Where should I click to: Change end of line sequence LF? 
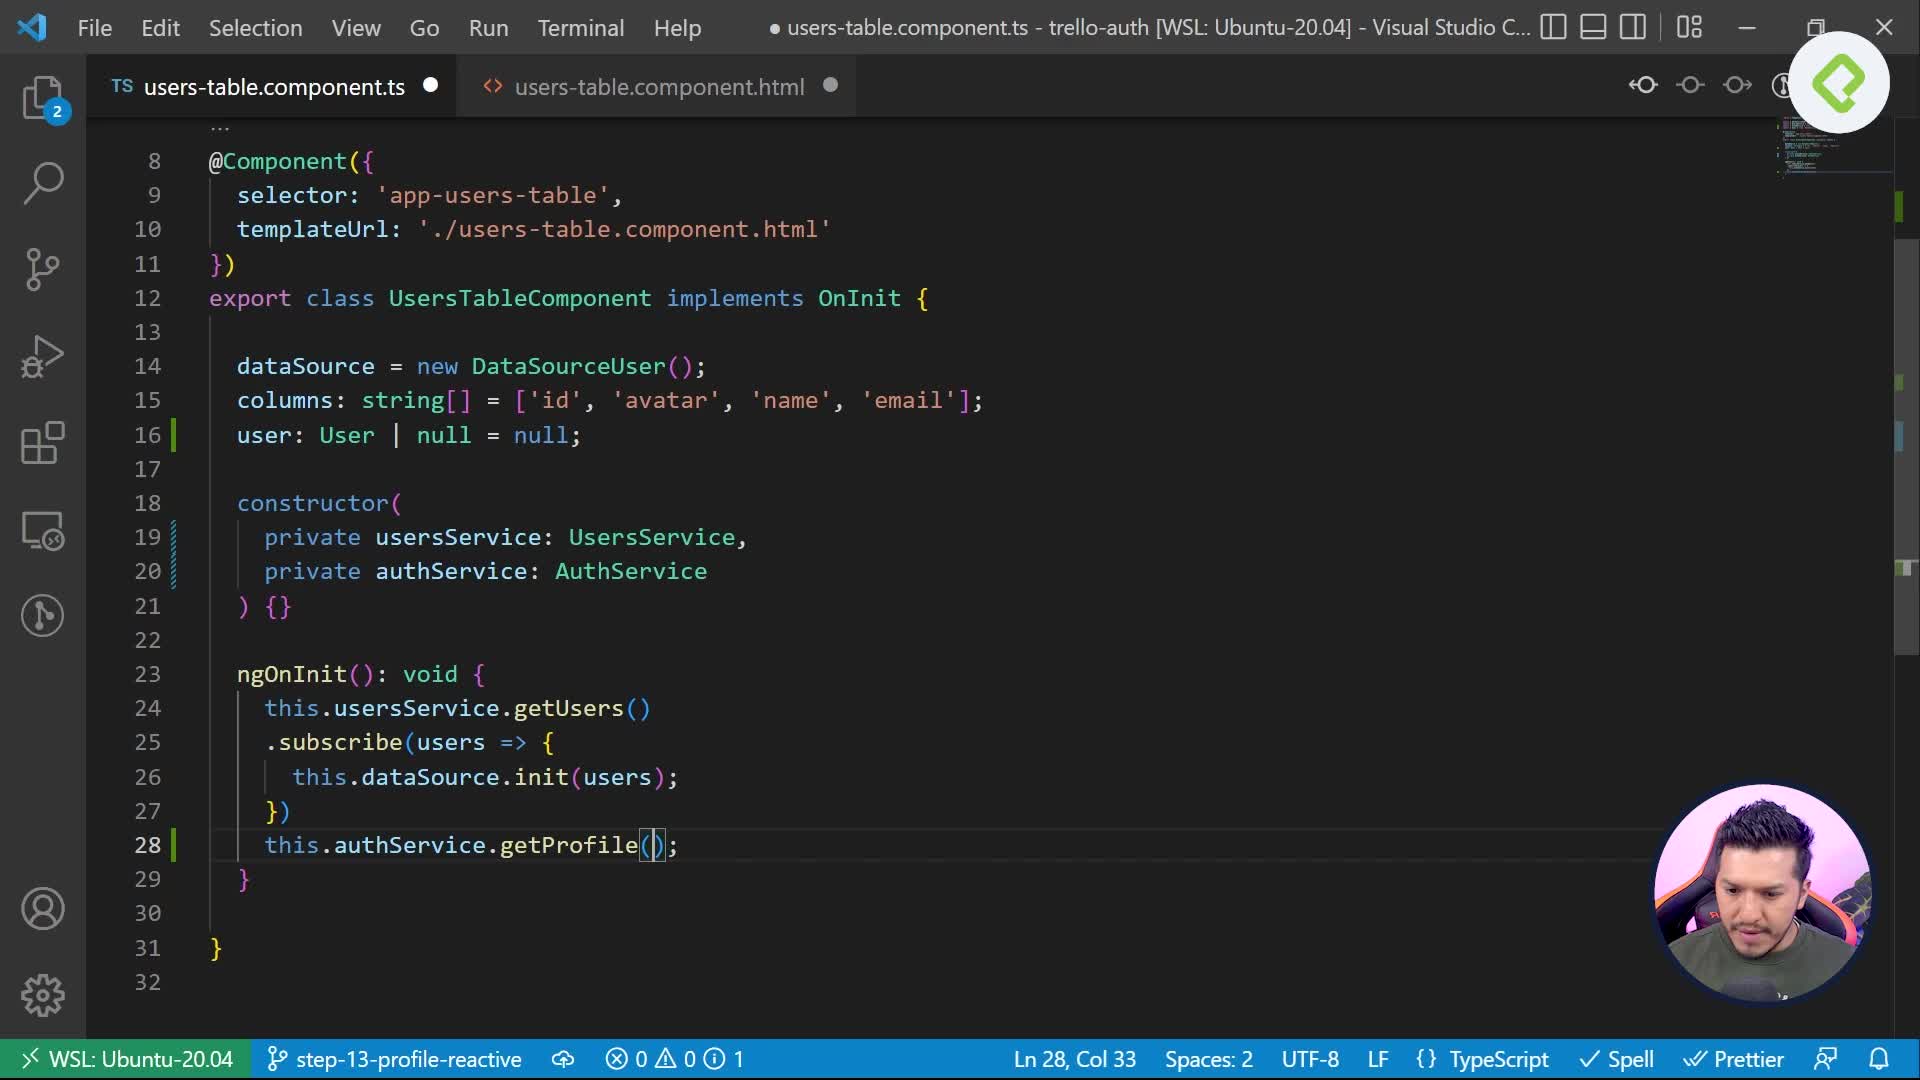[x=1378, y=1059]
